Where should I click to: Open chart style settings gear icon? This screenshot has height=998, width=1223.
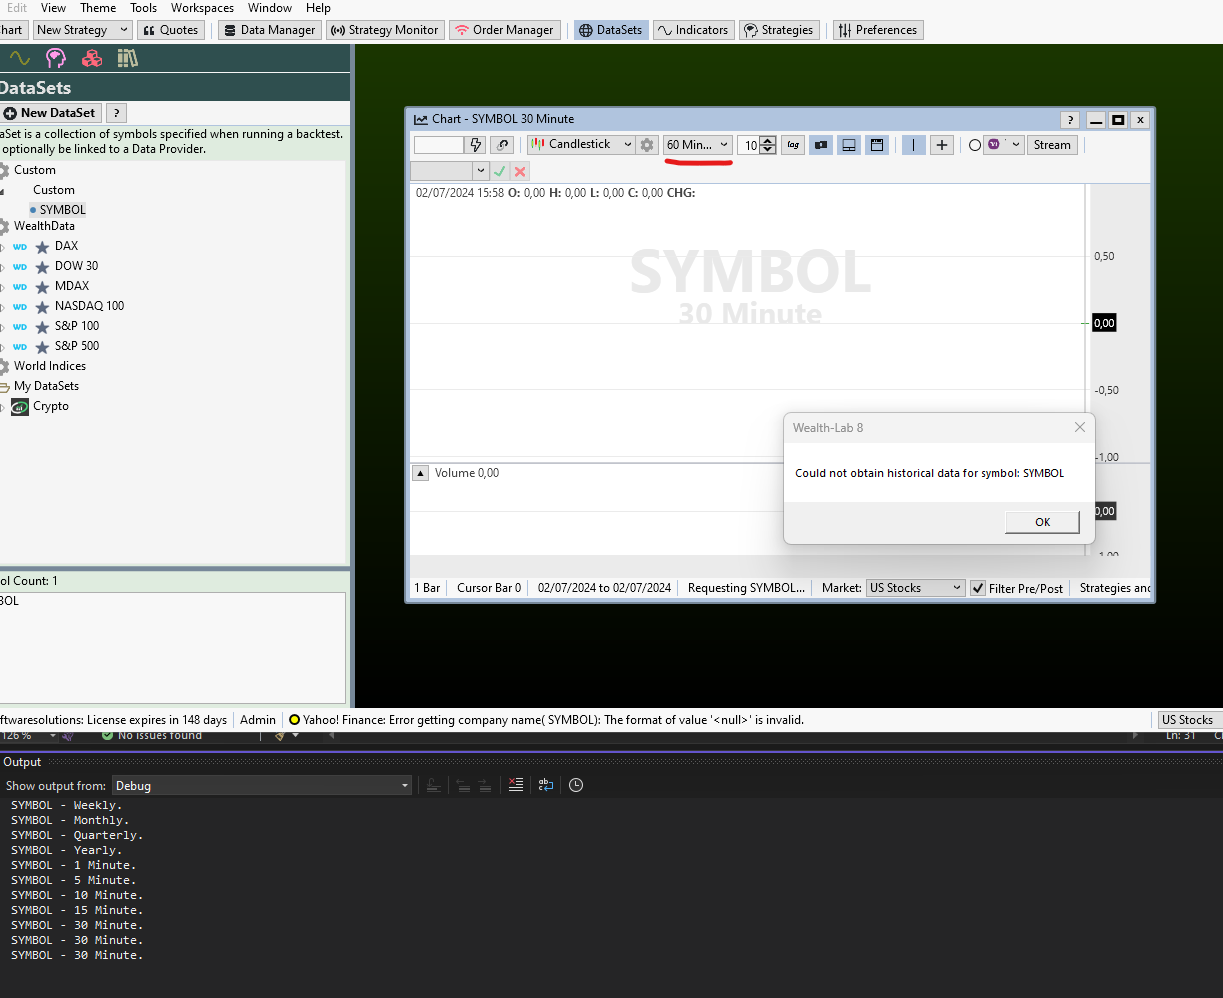pyautogui.click(x=647, y=145)
